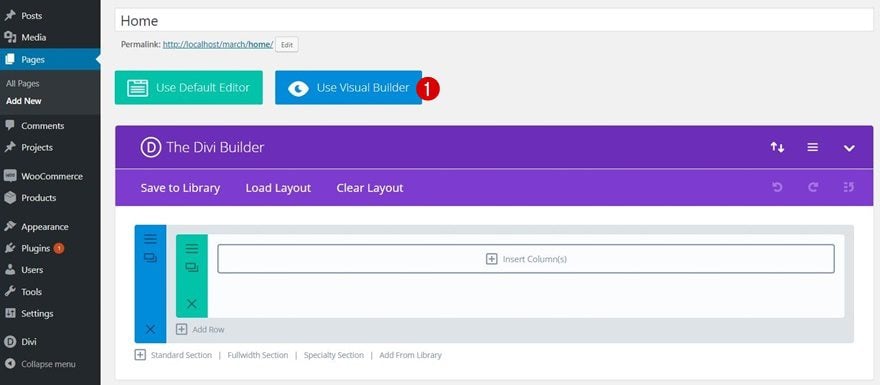880x385 pixels.
Task: Clone the blue section with duplicate icon
Action: tap(150, 258)
